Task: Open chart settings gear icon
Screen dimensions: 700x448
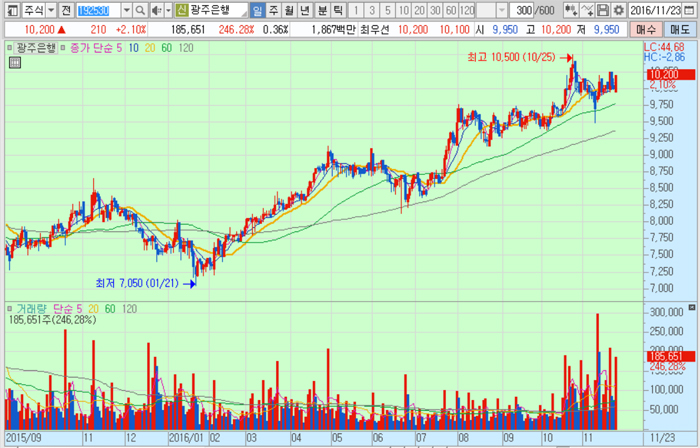Action: tap(618, 10)
